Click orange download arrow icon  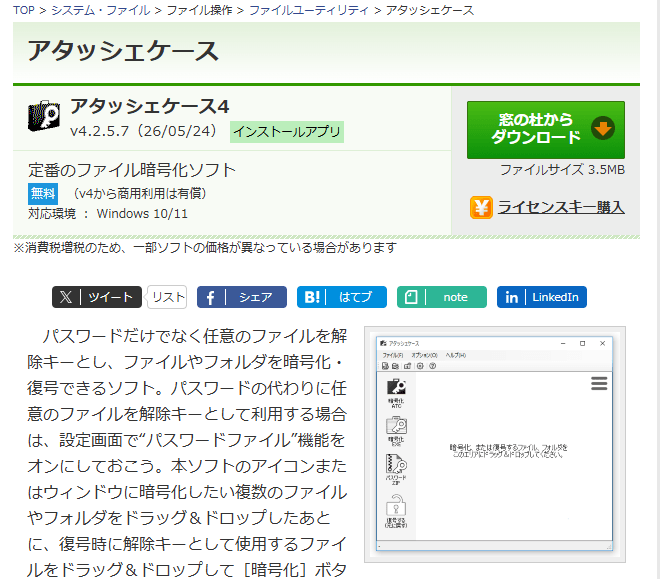coord(603,128)
